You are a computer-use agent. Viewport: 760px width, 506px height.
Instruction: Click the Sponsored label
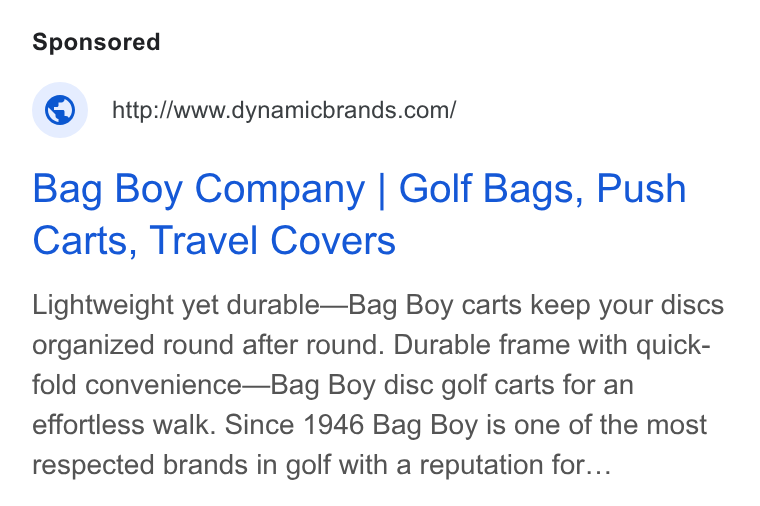tap(96, 42)
